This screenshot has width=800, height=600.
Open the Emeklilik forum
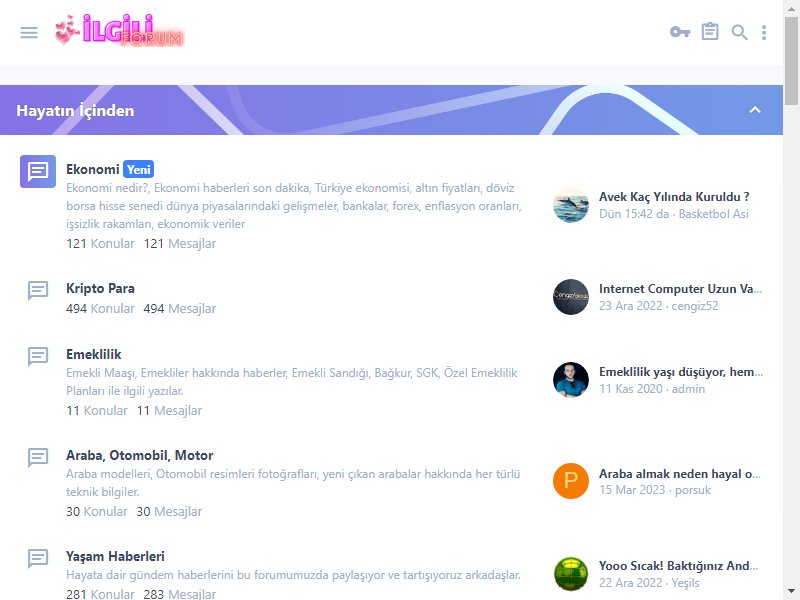(x=93, y=354)
